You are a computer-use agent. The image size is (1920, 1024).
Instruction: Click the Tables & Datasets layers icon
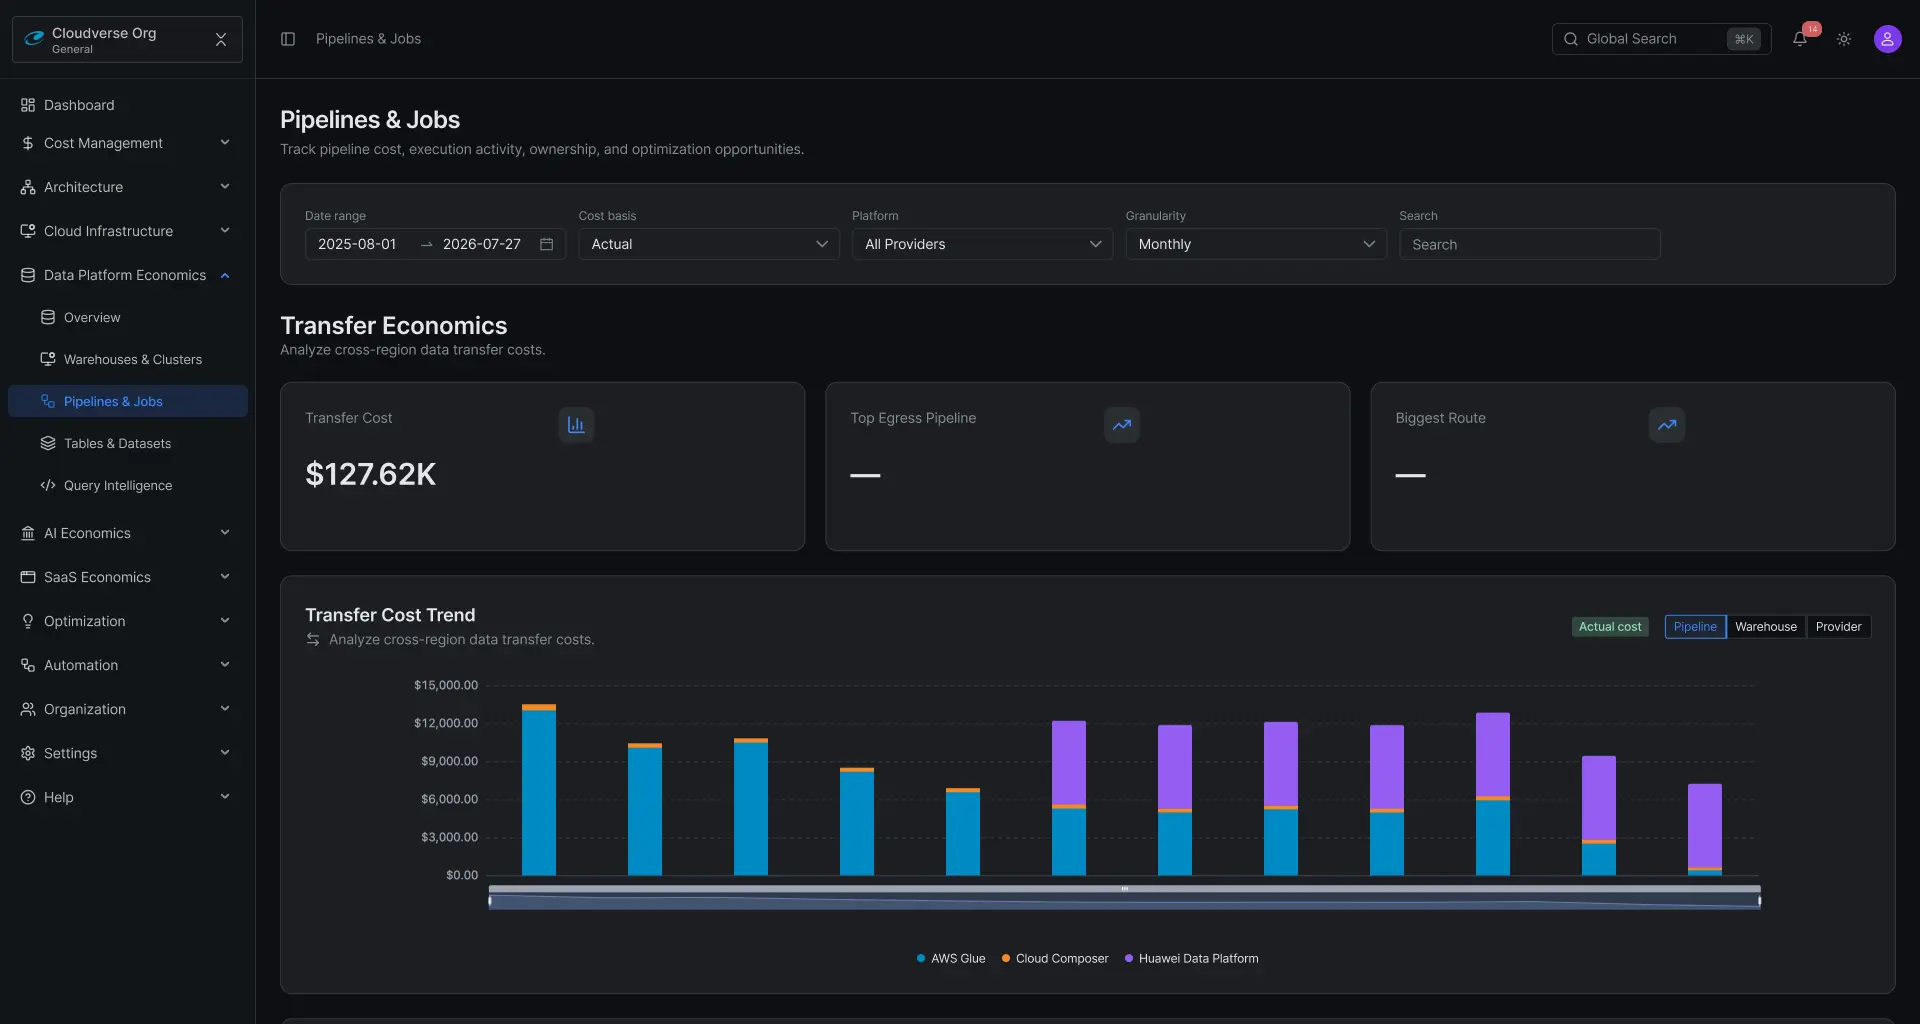pos(48,443)
